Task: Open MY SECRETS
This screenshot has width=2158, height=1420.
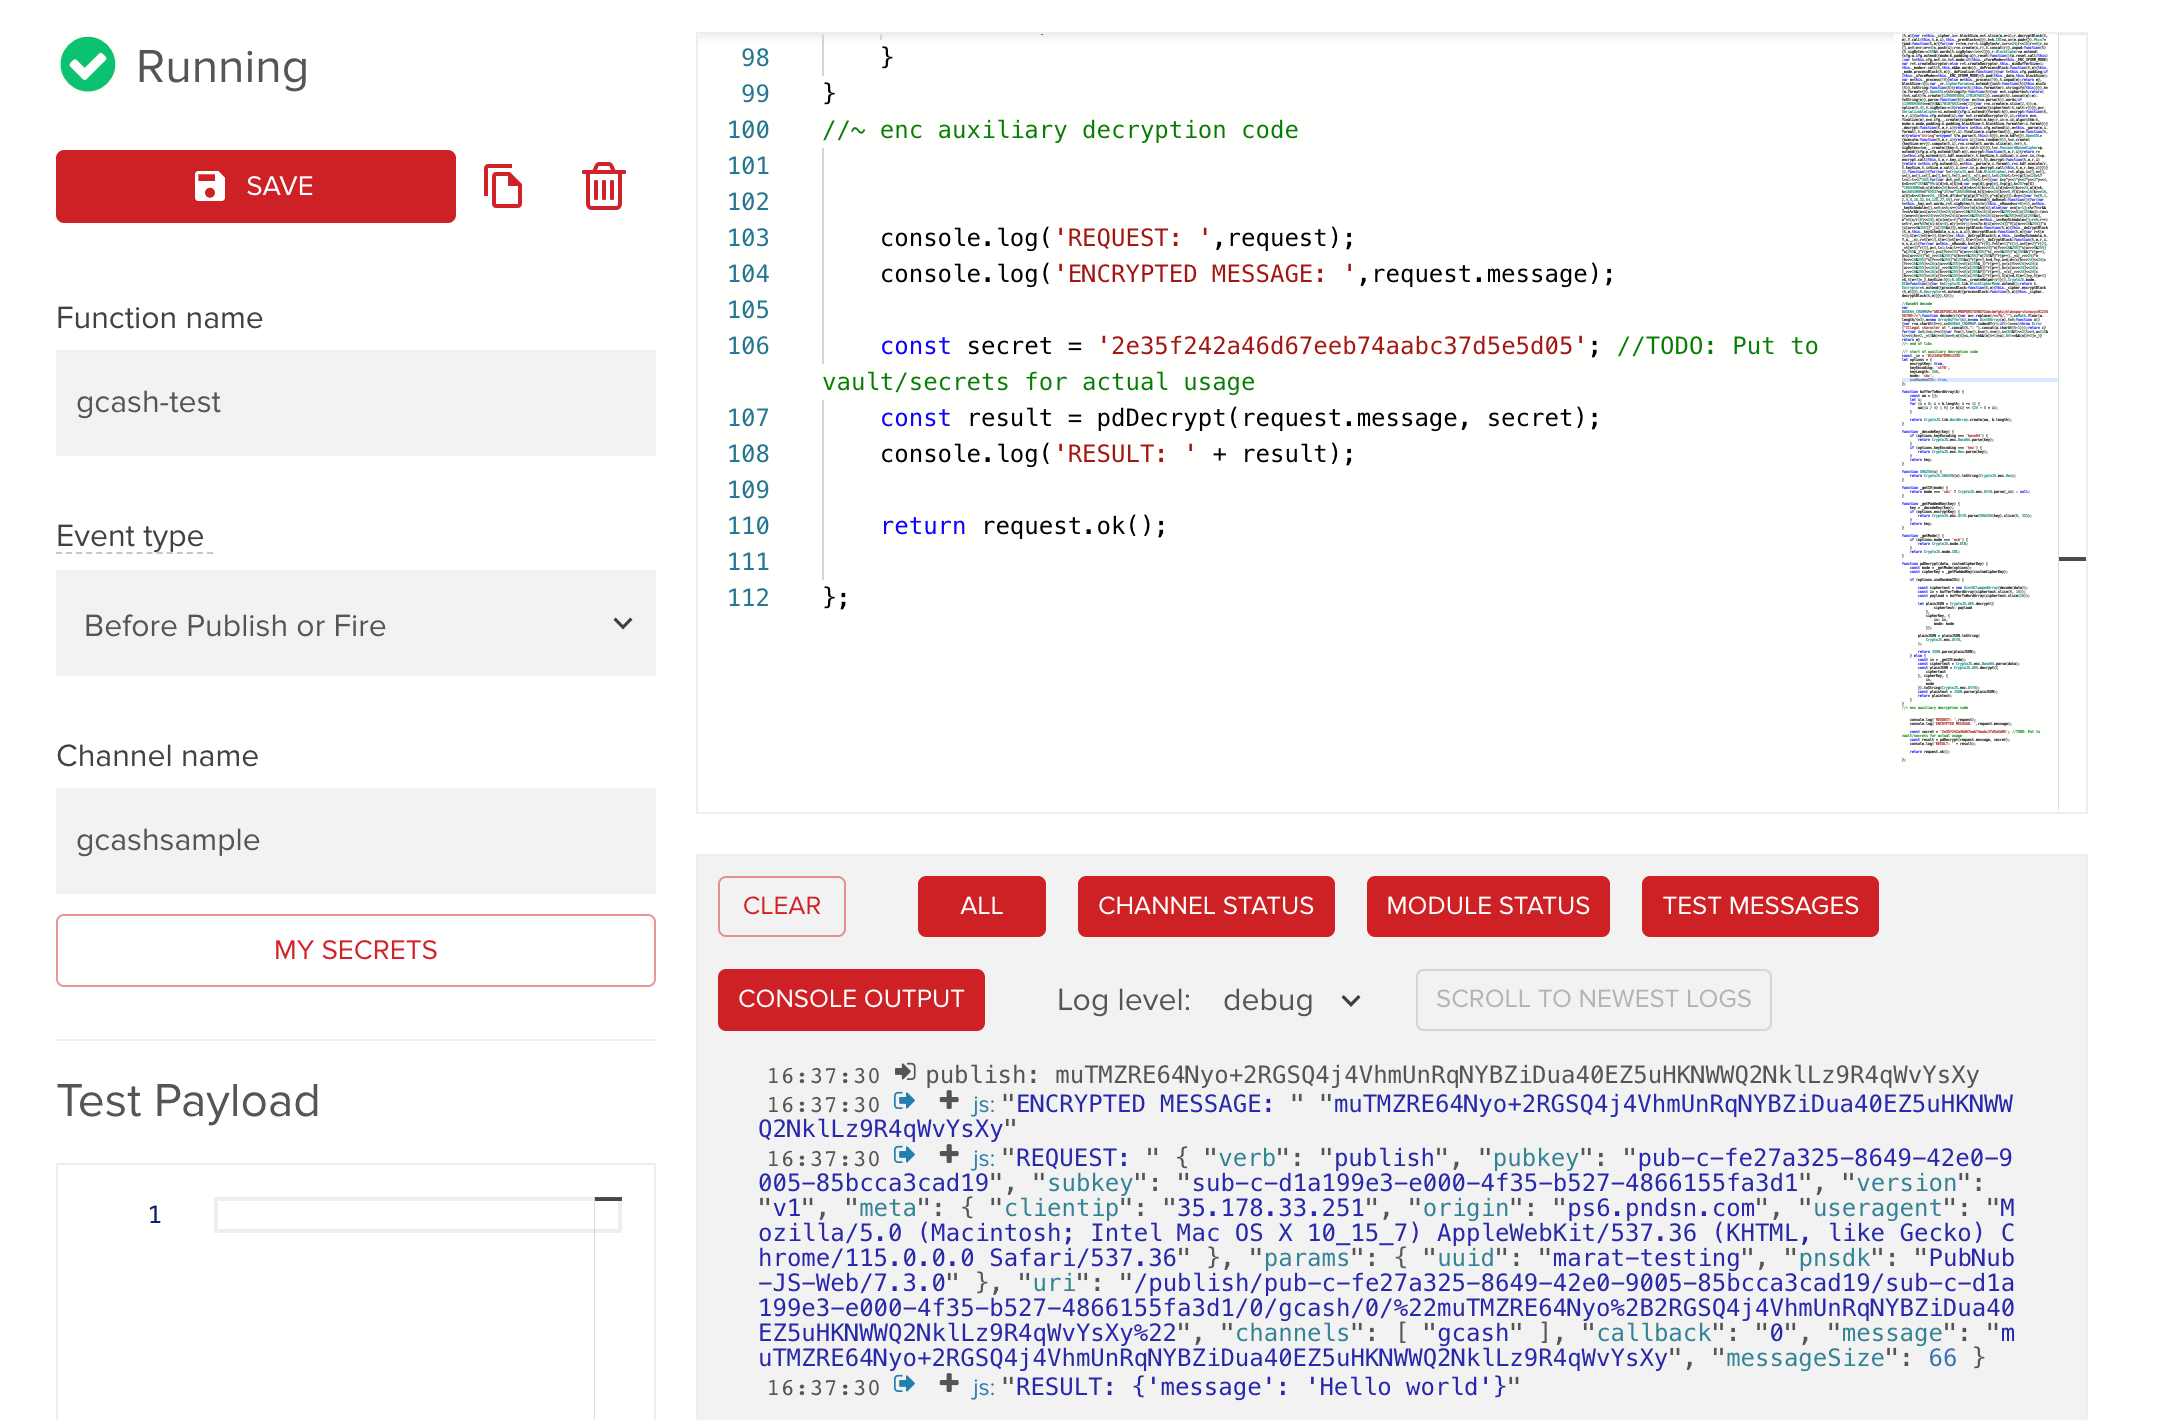Action: [356, 950]
